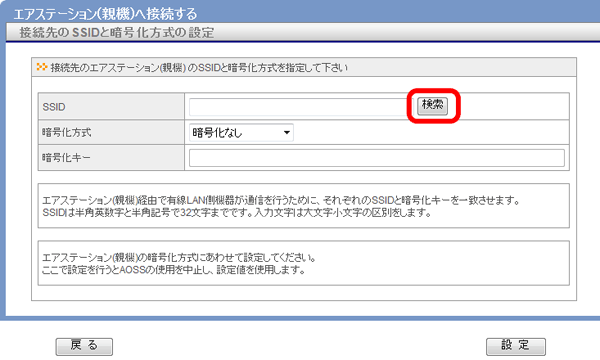This screenshot has height=360, width=600.
Task: Click the 設定 apply button
Action: point(516,347)
